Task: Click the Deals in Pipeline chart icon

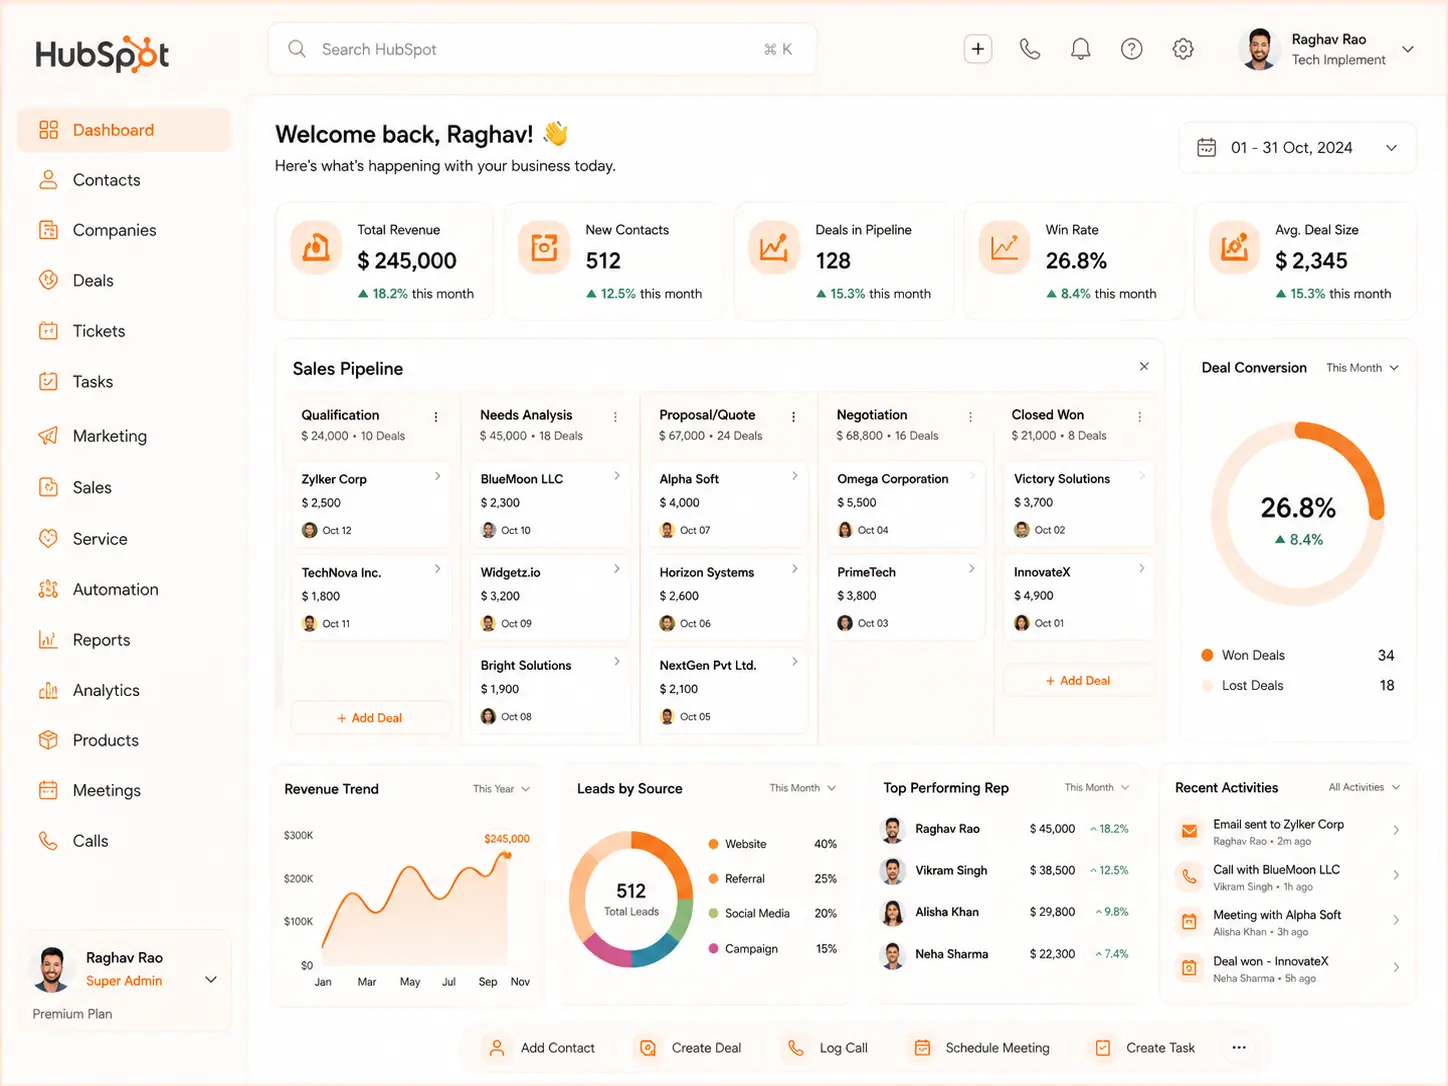Action: point(774,248)
